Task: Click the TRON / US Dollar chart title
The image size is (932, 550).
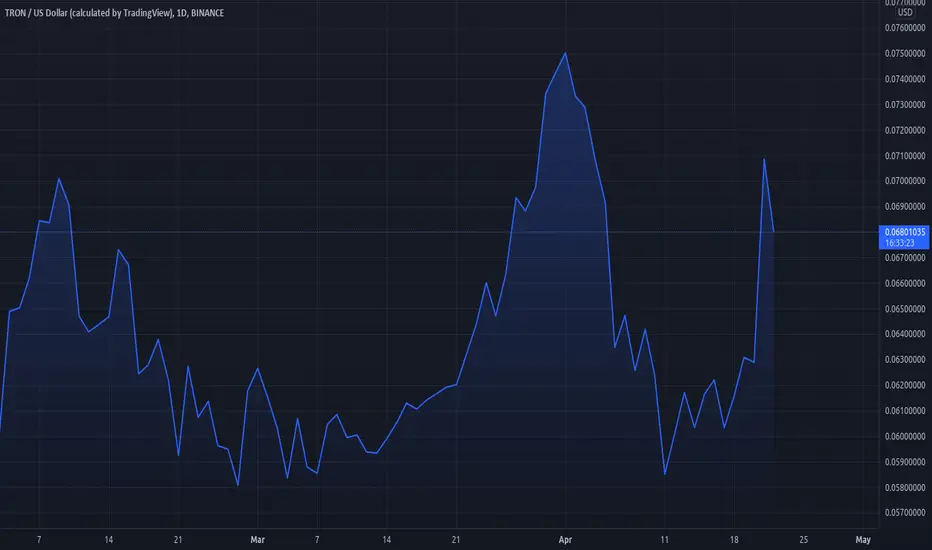Action: point(114,13)
